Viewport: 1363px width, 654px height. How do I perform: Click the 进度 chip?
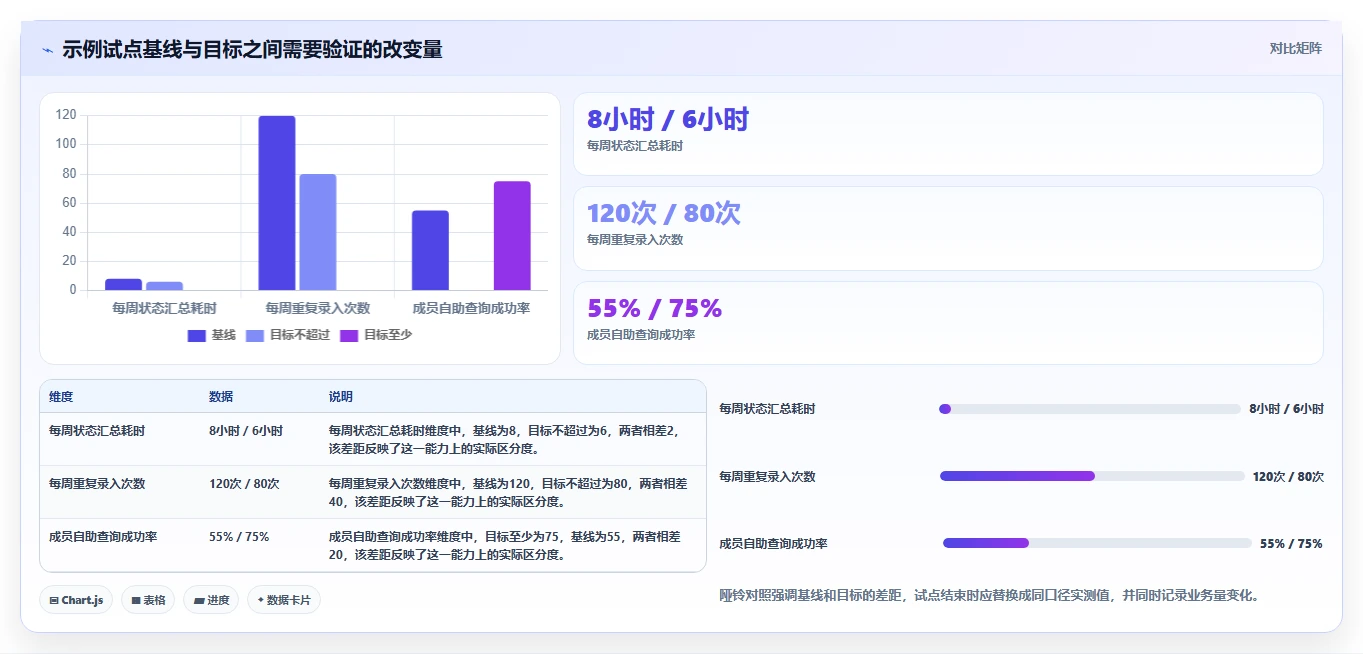(x=211, y=600)
